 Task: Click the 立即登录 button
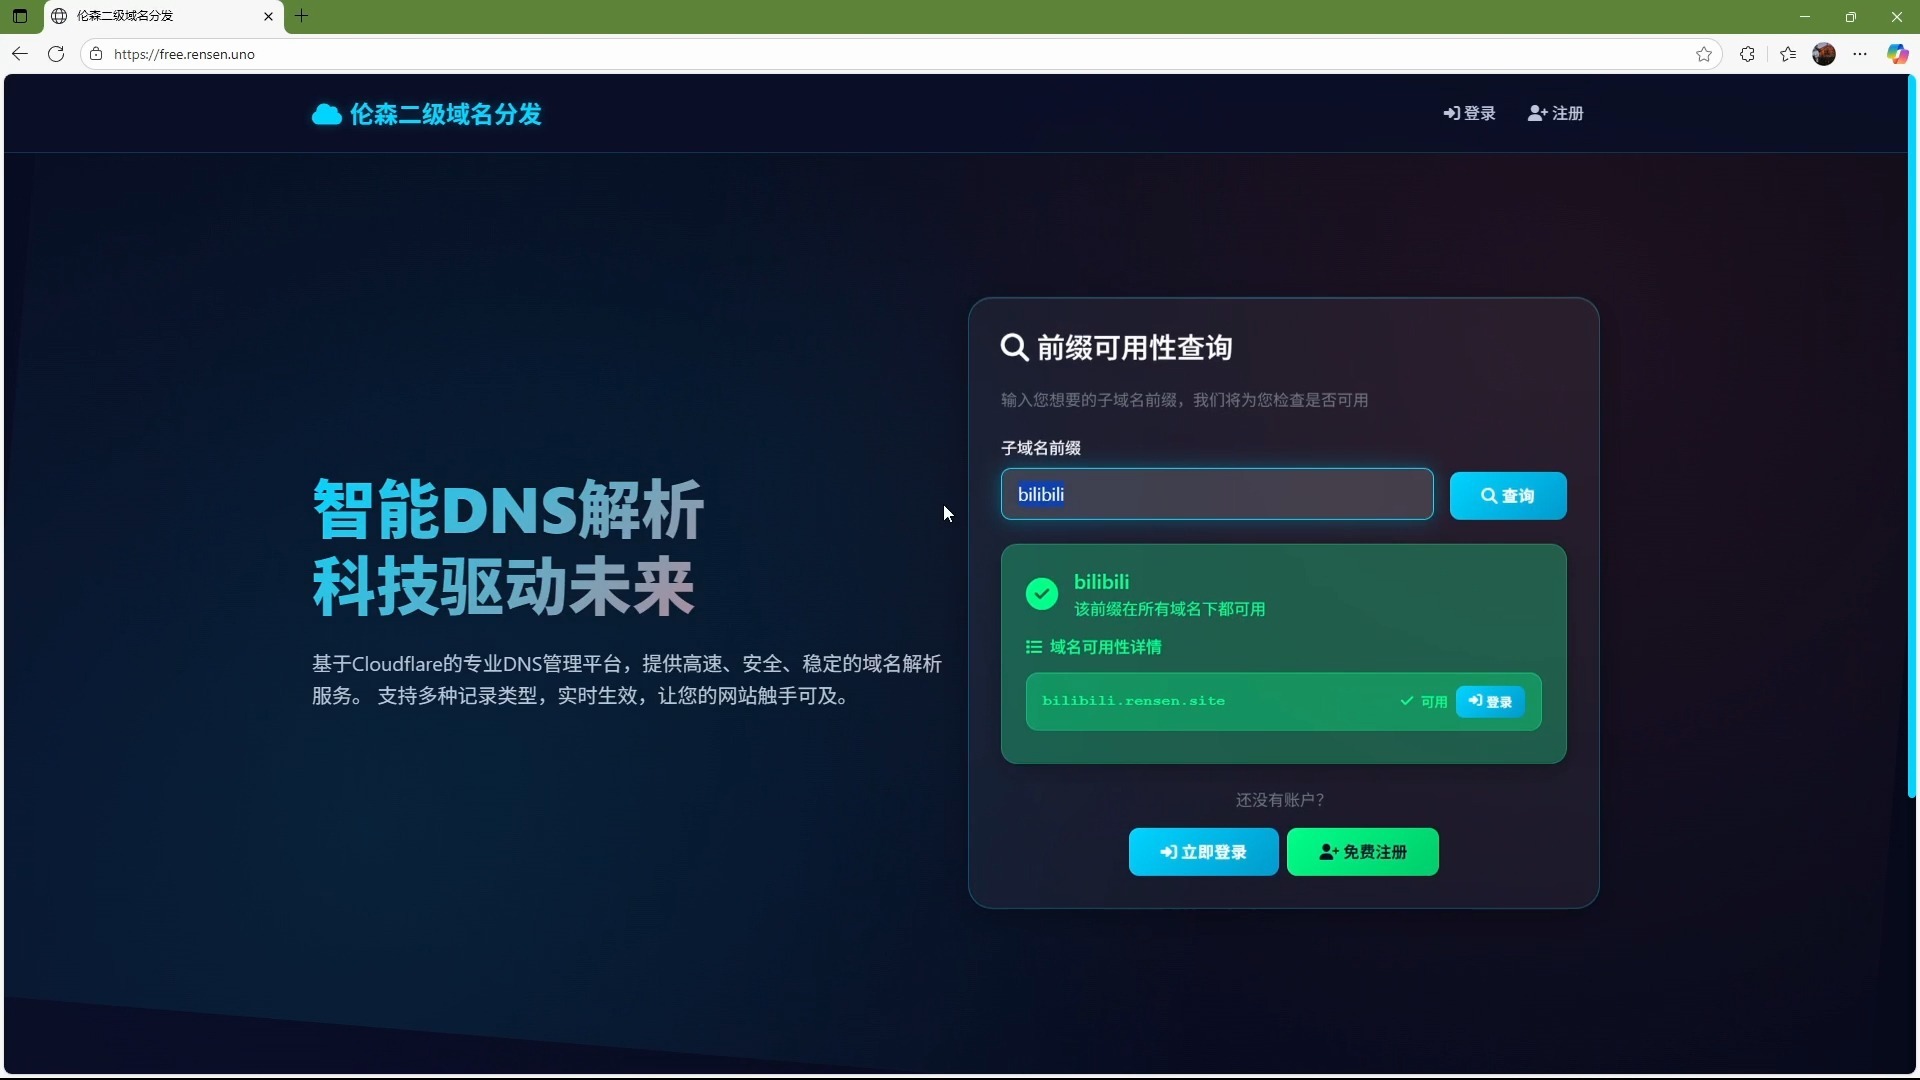pyautogui.click(x=1203, y=852)
